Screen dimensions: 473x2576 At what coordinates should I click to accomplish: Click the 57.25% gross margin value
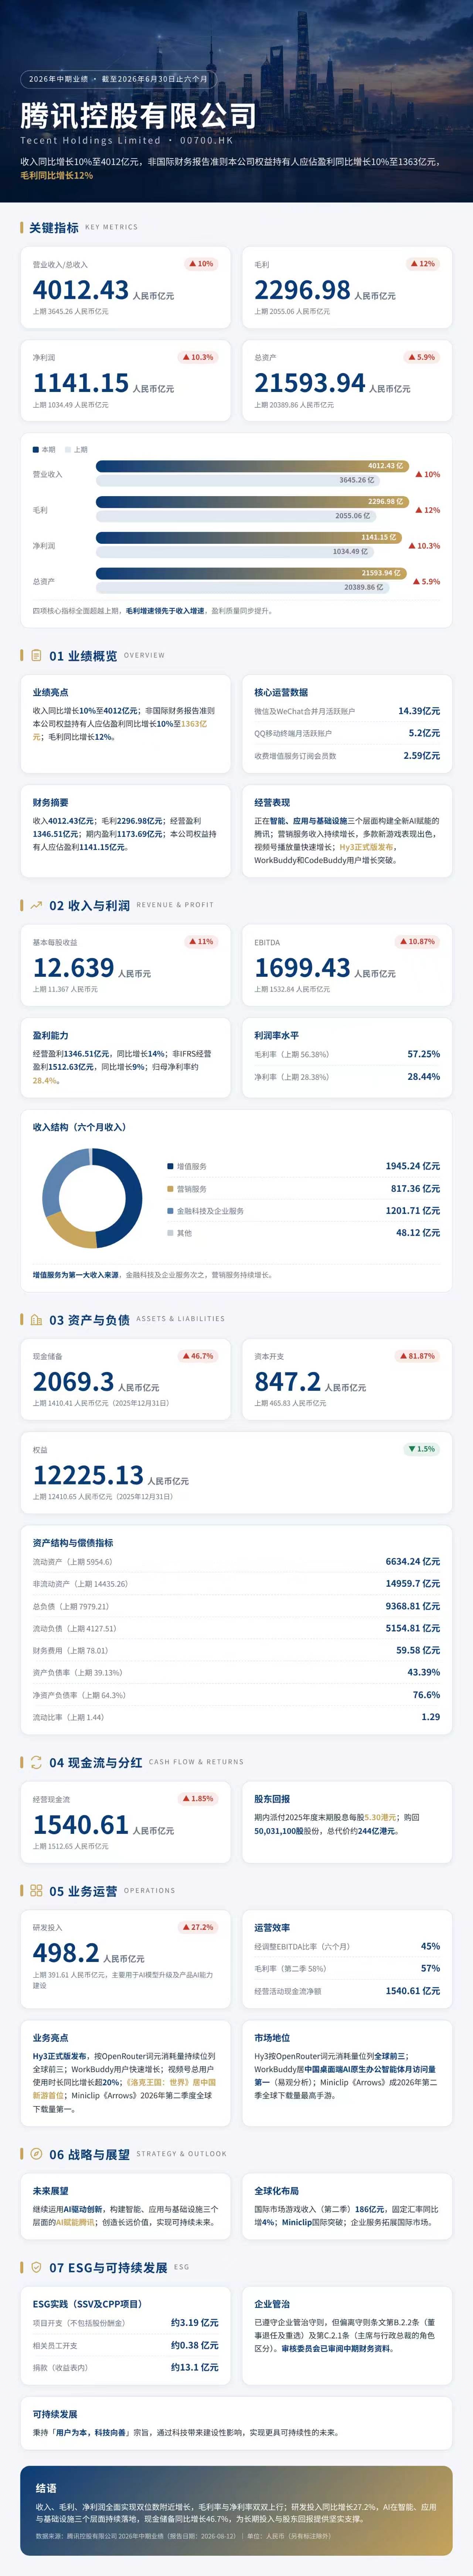click(x=424, y=1054)
